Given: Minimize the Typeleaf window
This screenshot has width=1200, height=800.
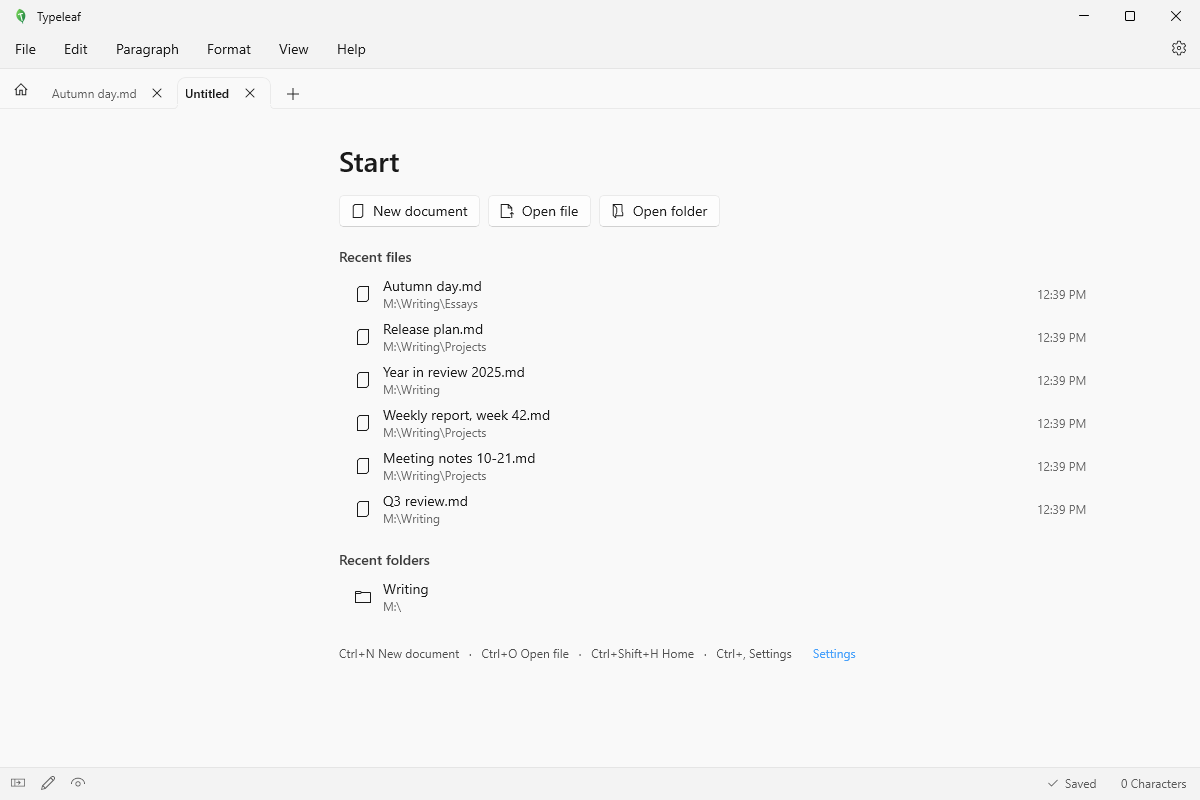Looking at the screenshot, I should point(1084,16).
